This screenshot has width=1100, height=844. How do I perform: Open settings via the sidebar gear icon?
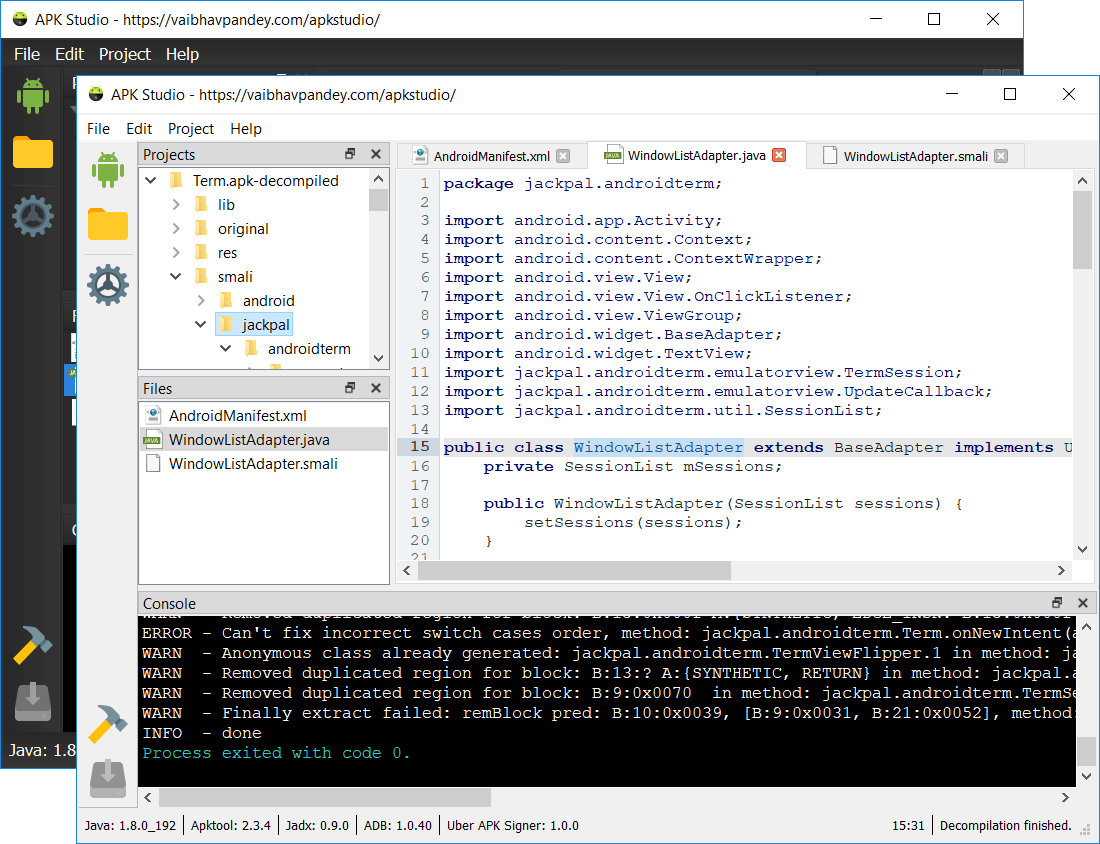click(x=107, y=285)
